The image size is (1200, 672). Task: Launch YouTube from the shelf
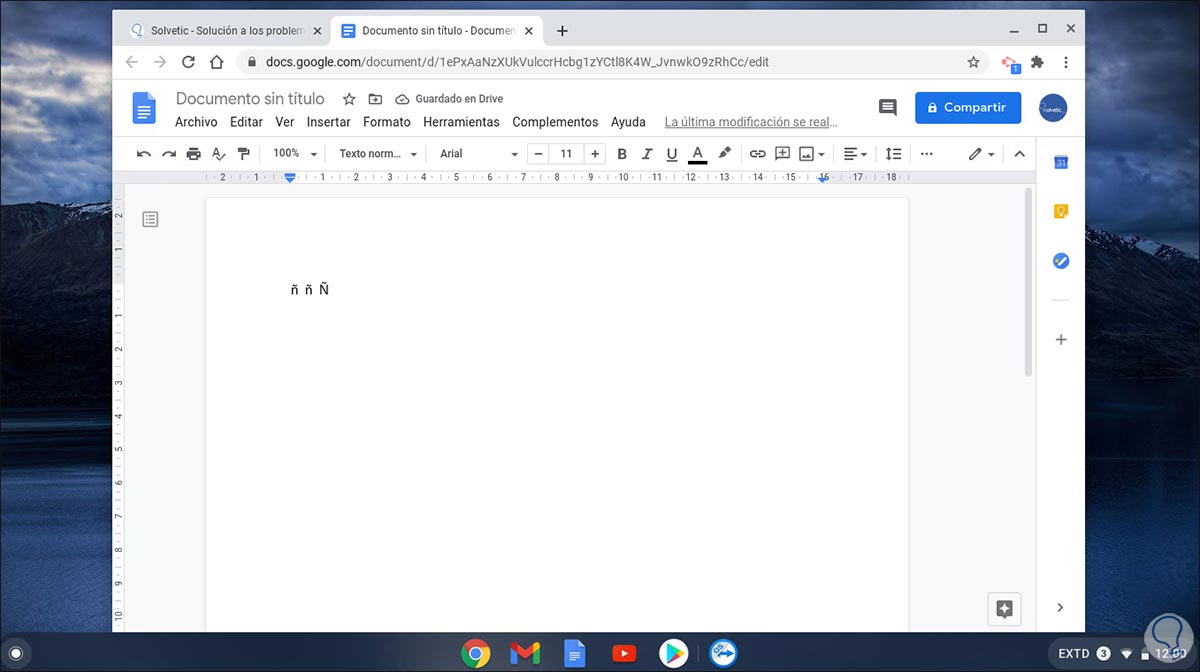(x=624, y=654)
